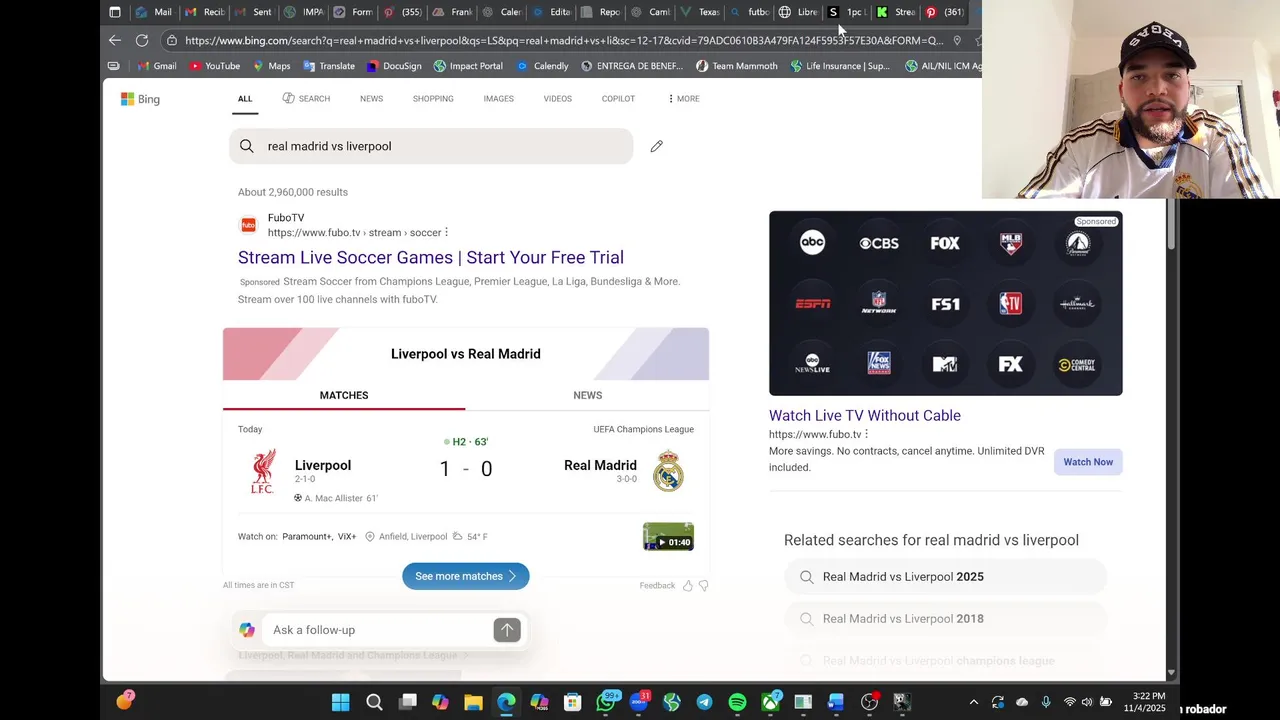Click the browser back arrow
The height and width of the screenshot is (720, 1280).
[x=115, y=40]
